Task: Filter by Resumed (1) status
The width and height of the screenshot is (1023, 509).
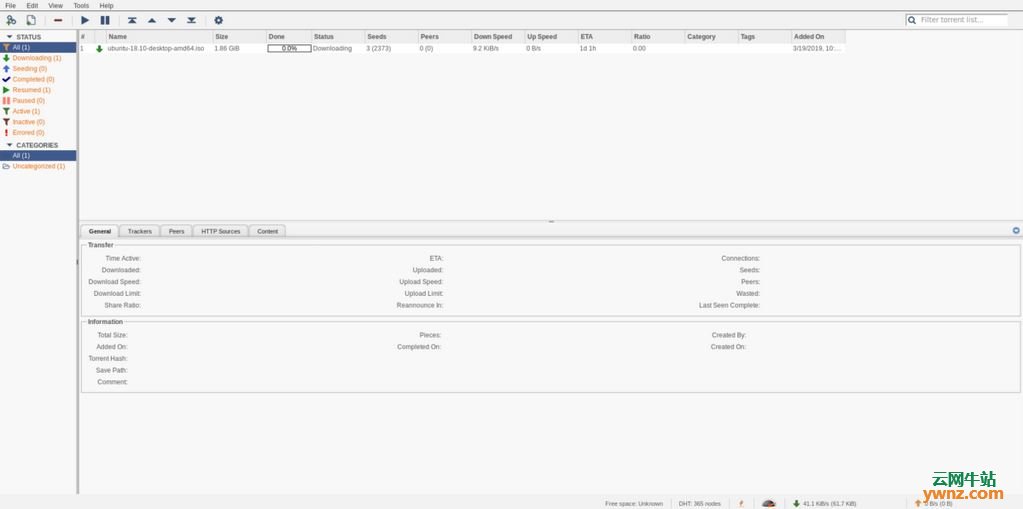Action: click(38, 90)
